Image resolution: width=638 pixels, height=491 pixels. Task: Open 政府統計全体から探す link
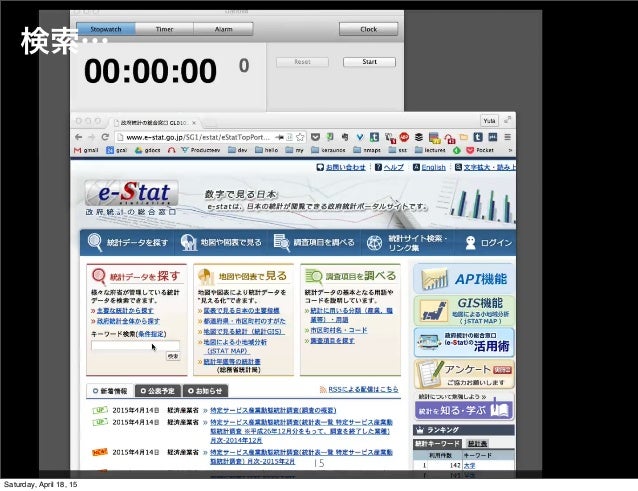click(x=128, y=321)
